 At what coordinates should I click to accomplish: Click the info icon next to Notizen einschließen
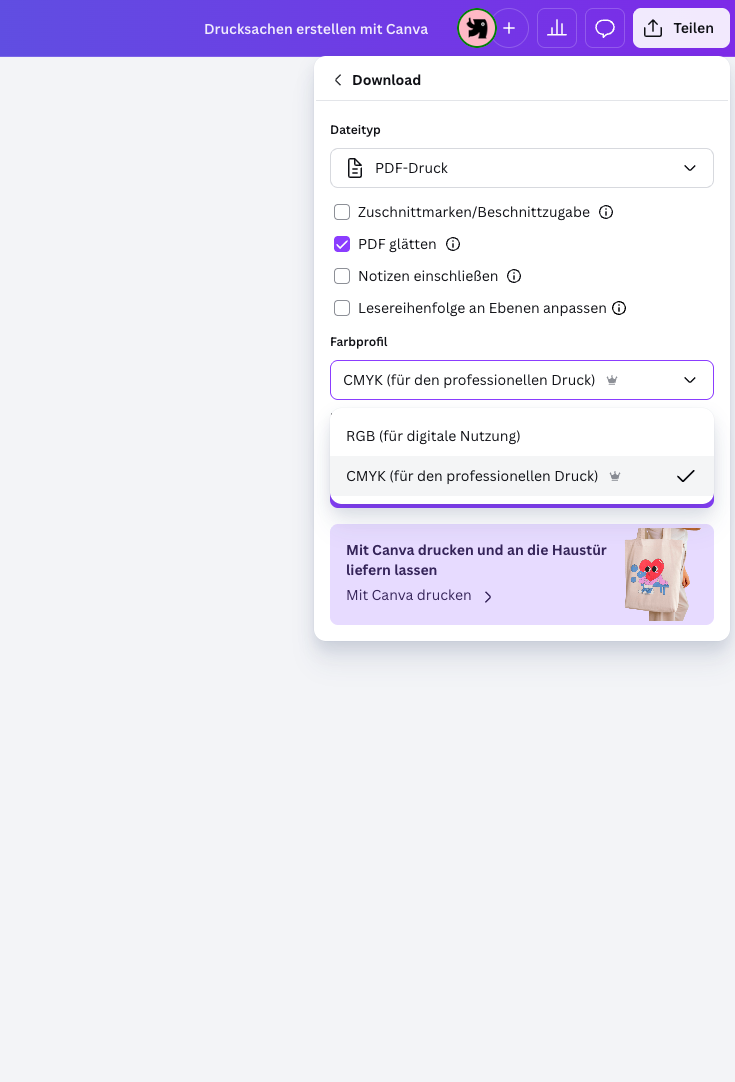click(x=514, y=276)
